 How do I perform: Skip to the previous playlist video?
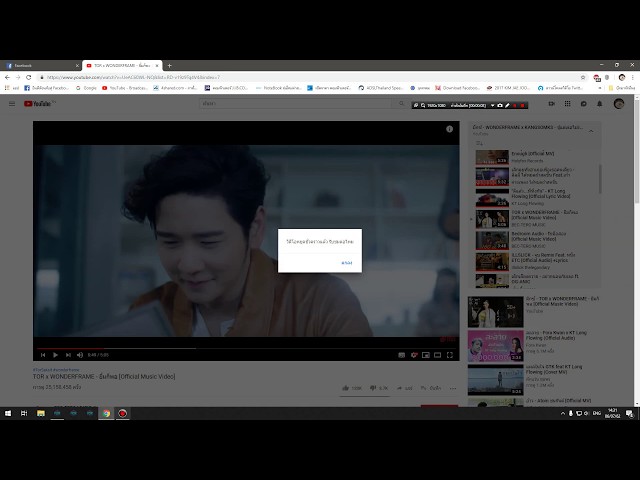(x=43, y=355)
